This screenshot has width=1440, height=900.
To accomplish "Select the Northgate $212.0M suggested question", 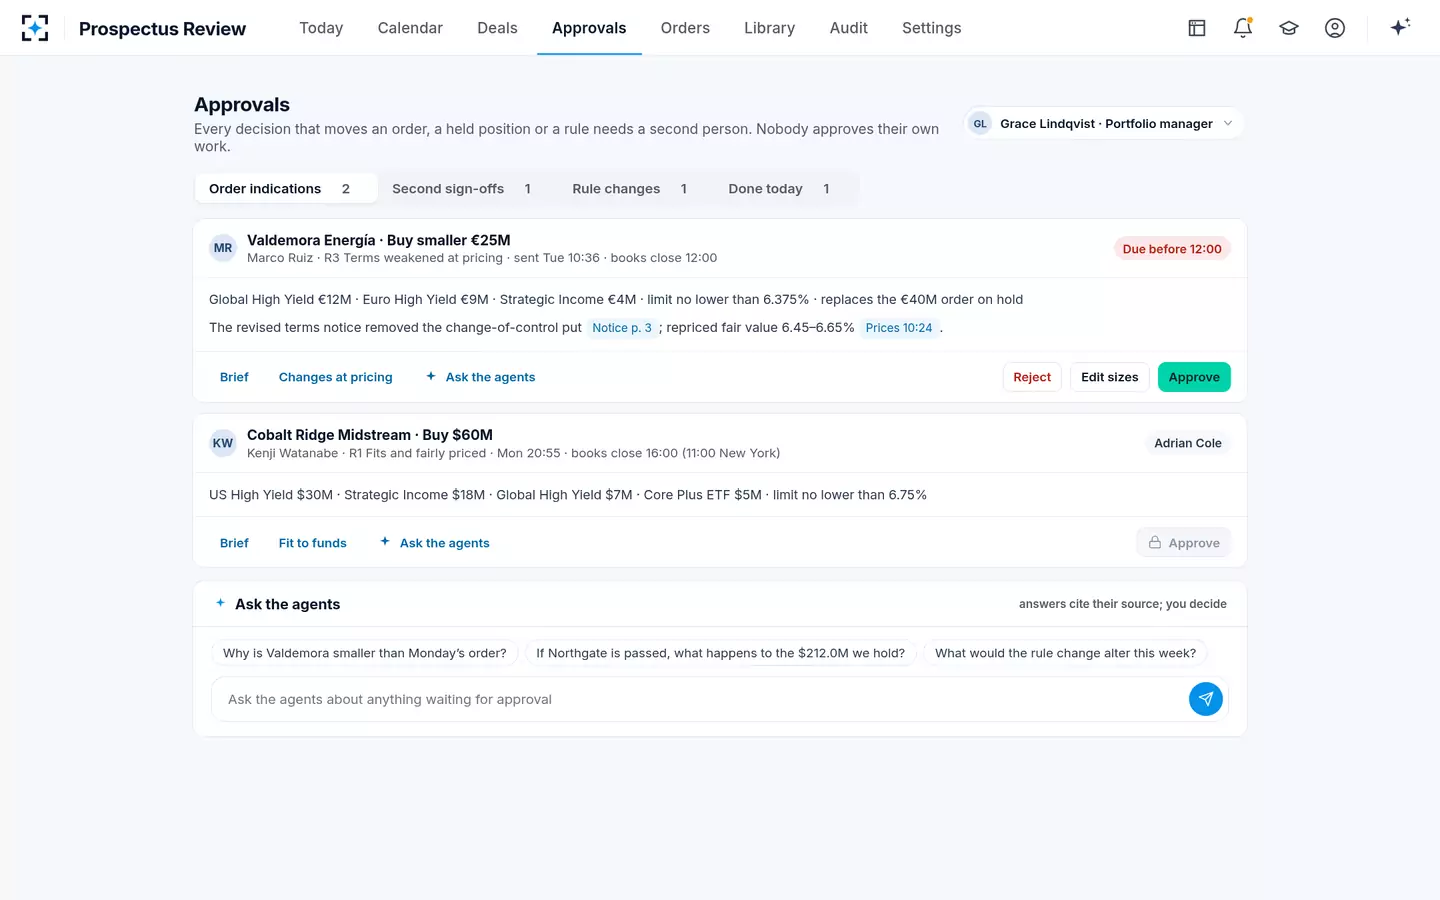I will tap(720, 653).
